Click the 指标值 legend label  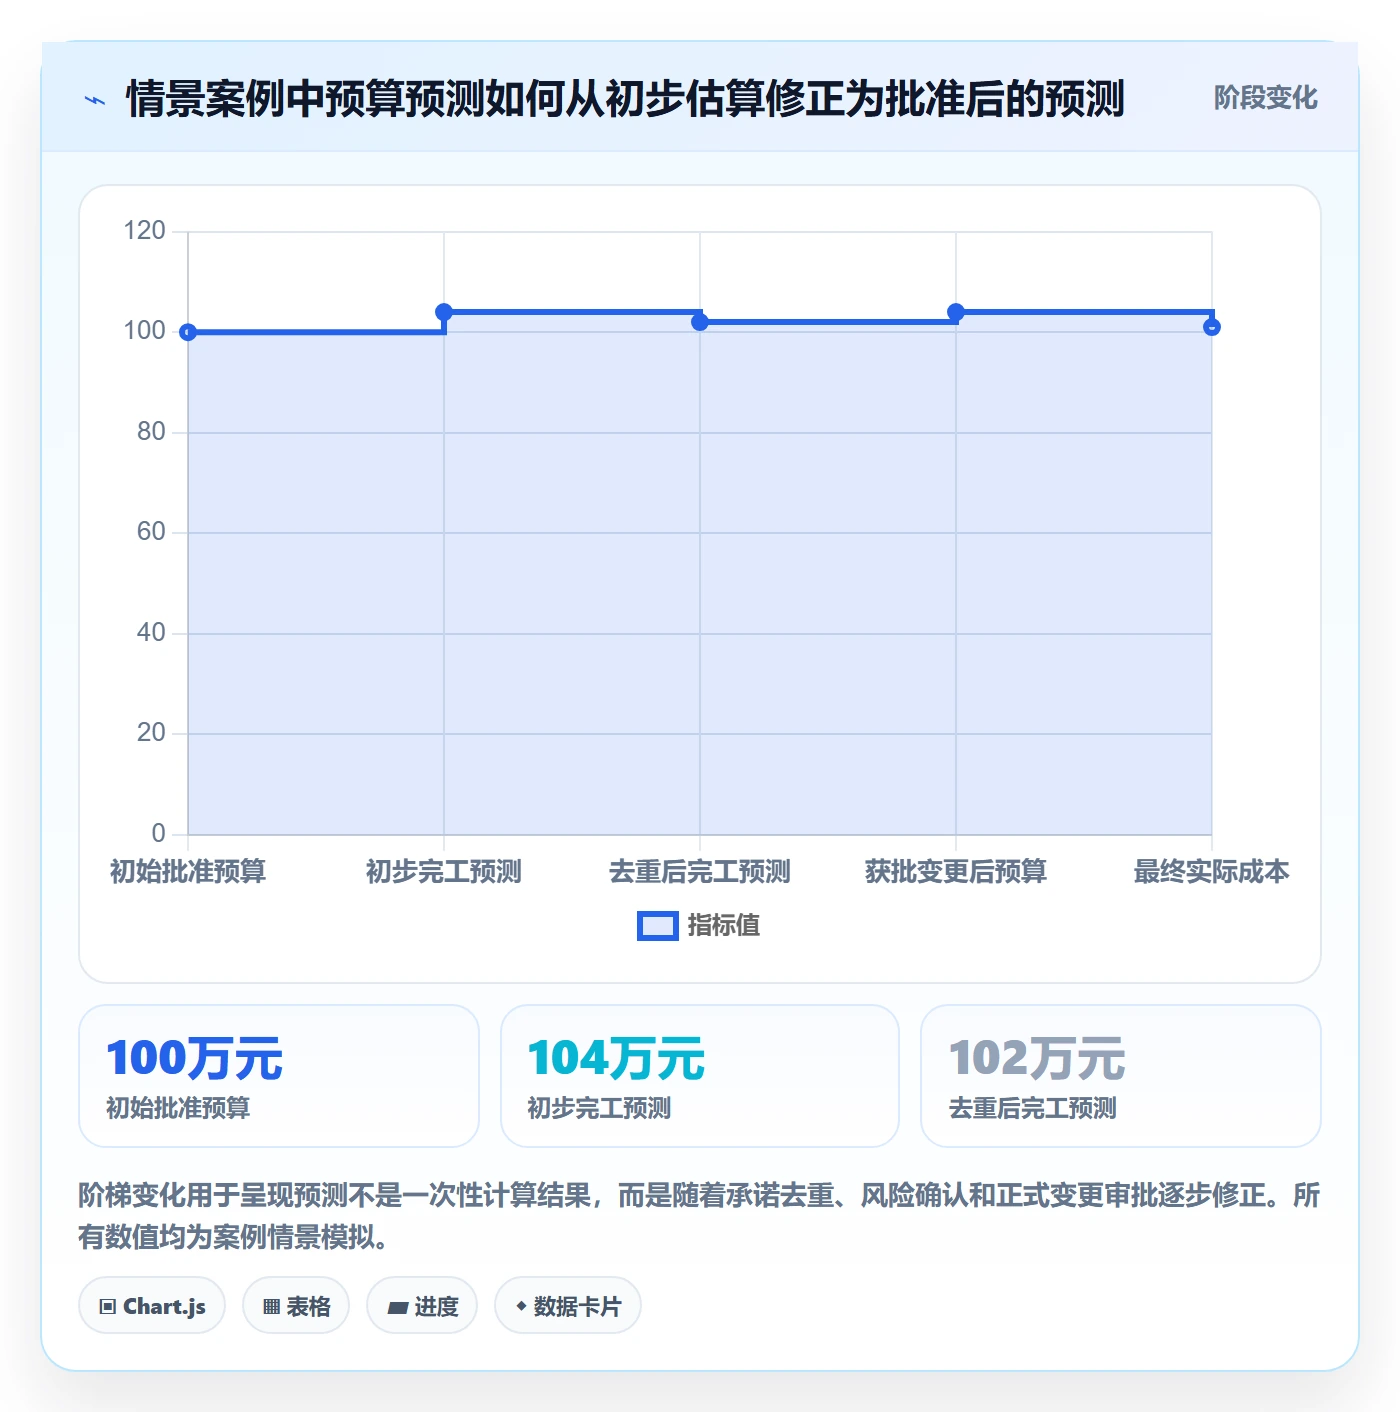click(x=724, y=926)
